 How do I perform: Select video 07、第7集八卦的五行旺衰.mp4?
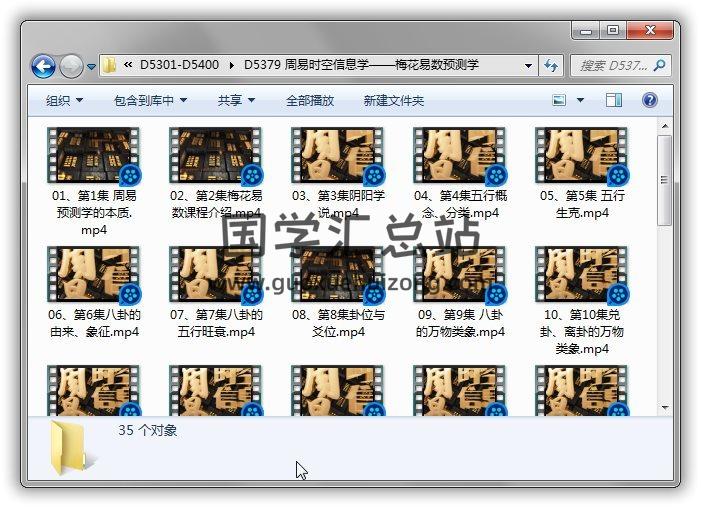click(x=216, y=292)
